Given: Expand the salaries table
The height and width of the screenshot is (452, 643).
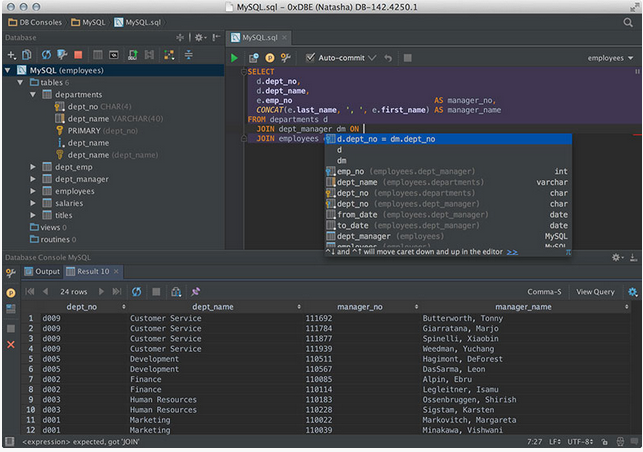Looking at the screenshot, I should tap(33, 203).
